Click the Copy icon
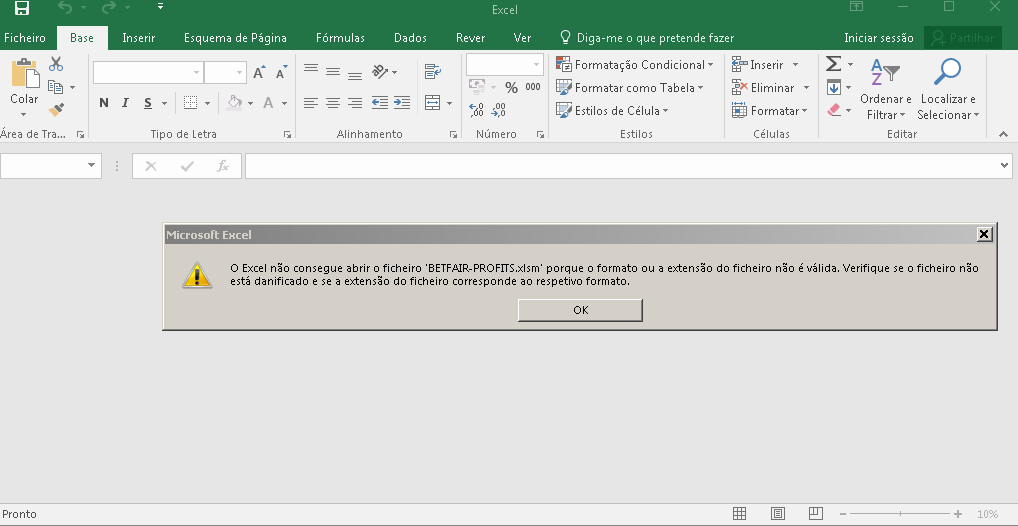The height and width of the screenshot is (526, 1018). click(x=56, y=86)
